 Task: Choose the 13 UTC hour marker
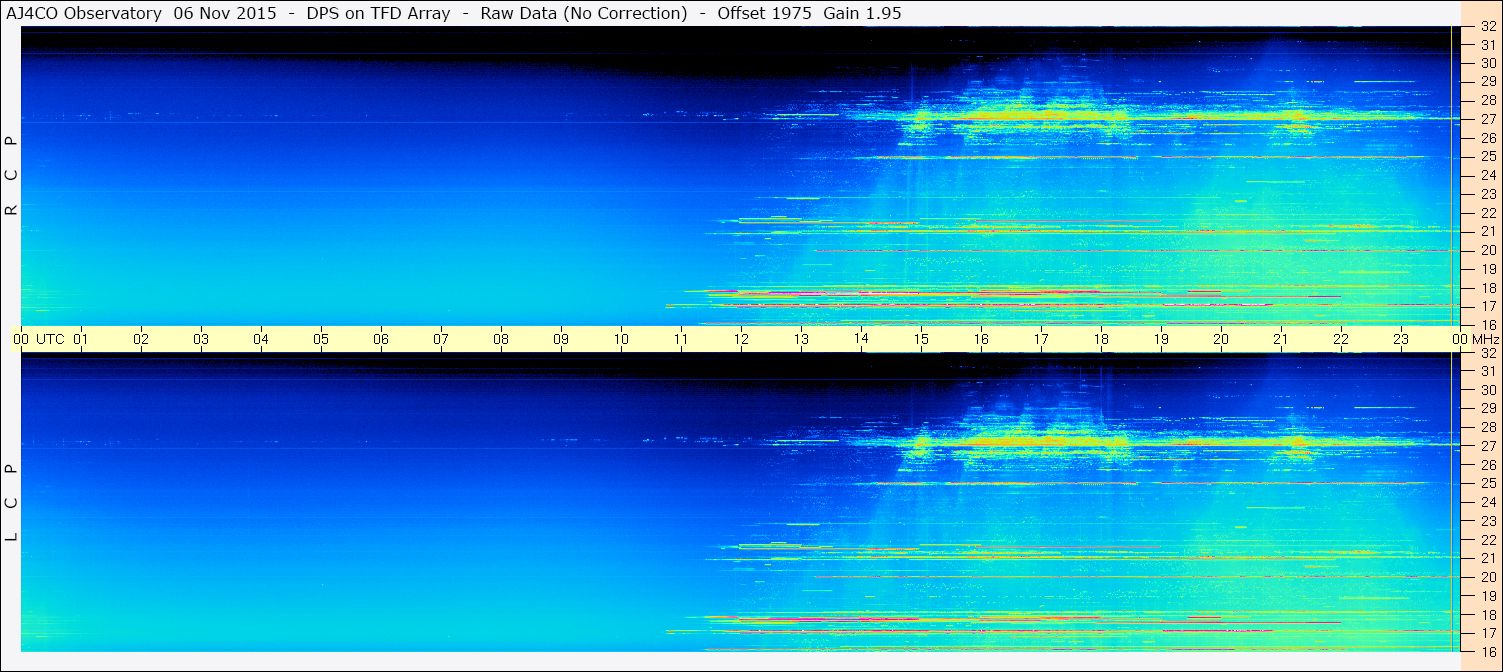click(x=801, y=339)
